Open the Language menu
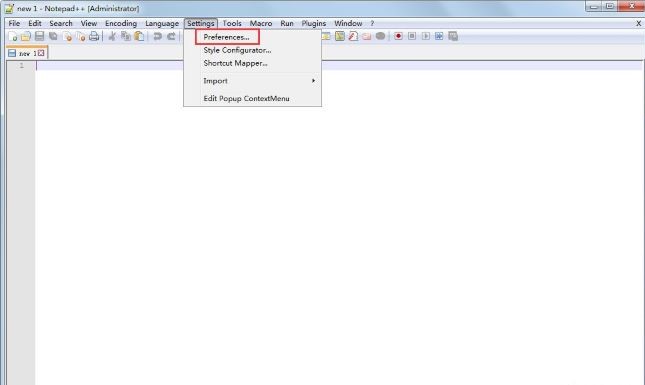645x385 pixels. pyautogui.click(x=162, y=23)
